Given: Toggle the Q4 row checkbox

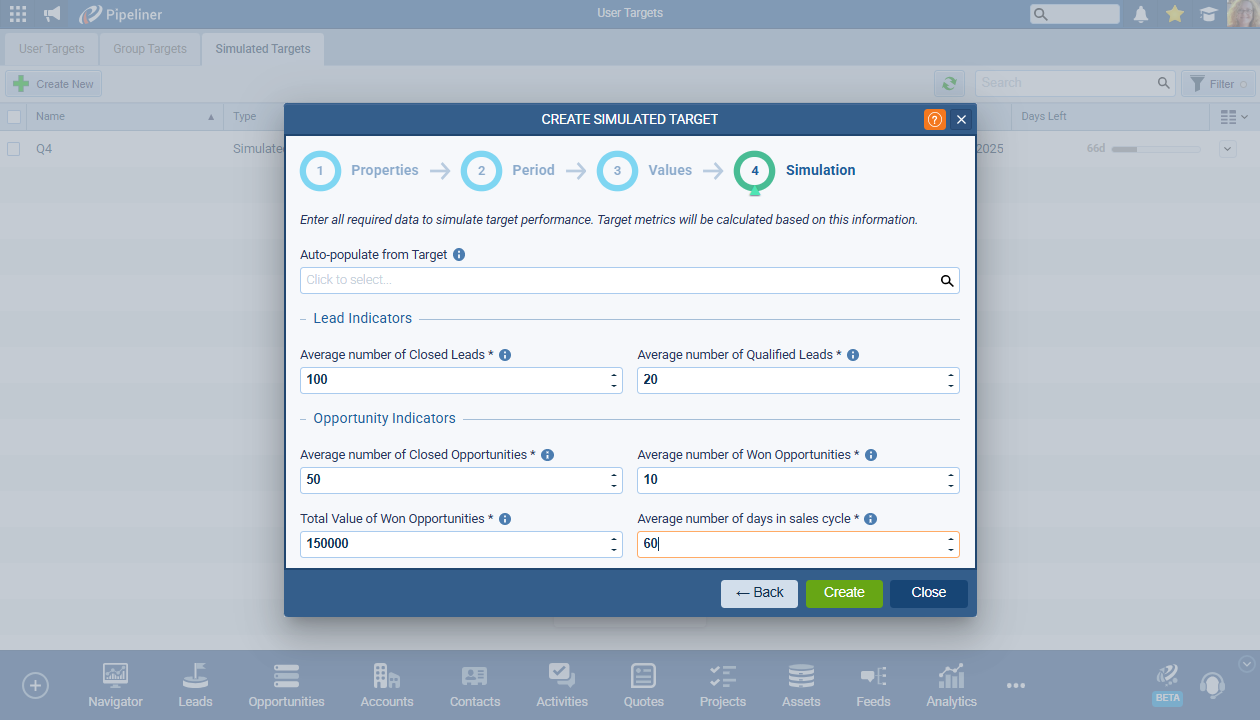Looking at the screenshot, I should pos(14,149).
